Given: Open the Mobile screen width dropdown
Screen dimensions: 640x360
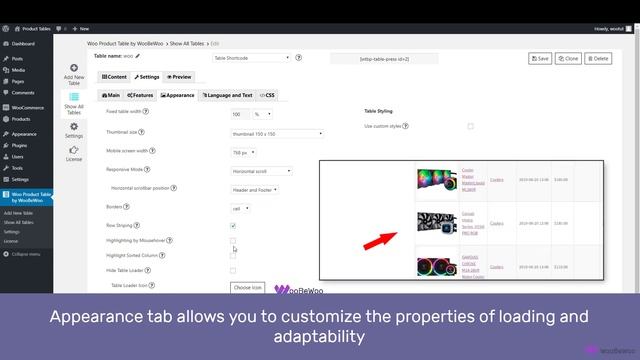Looking at the screenshot, I should pyautogui.click(x=243, y=153).
